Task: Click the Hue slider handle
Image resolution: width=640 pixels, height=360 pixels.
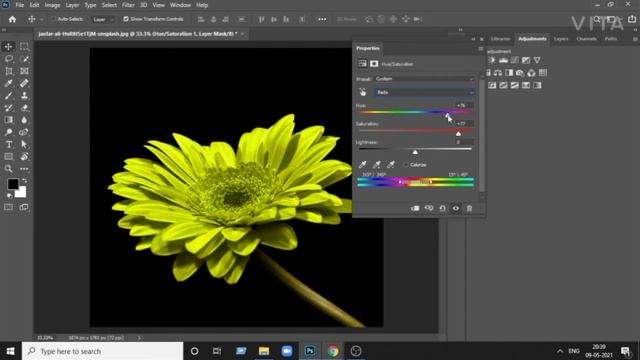Action: [447, 116]
